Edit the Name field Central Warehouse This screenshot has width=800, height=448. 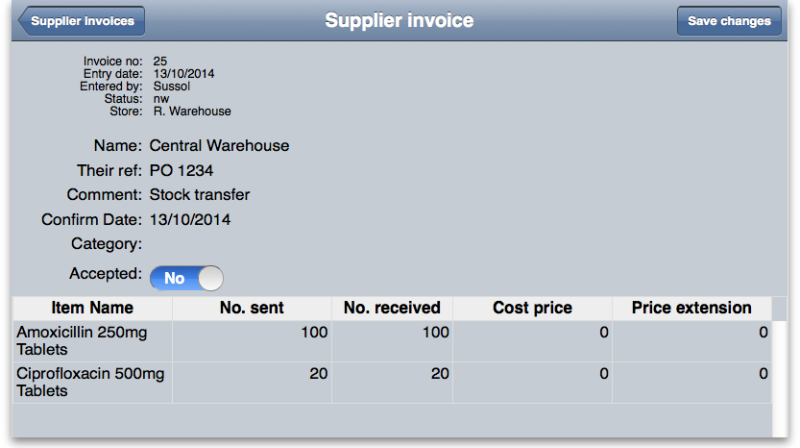pos(219,146)
